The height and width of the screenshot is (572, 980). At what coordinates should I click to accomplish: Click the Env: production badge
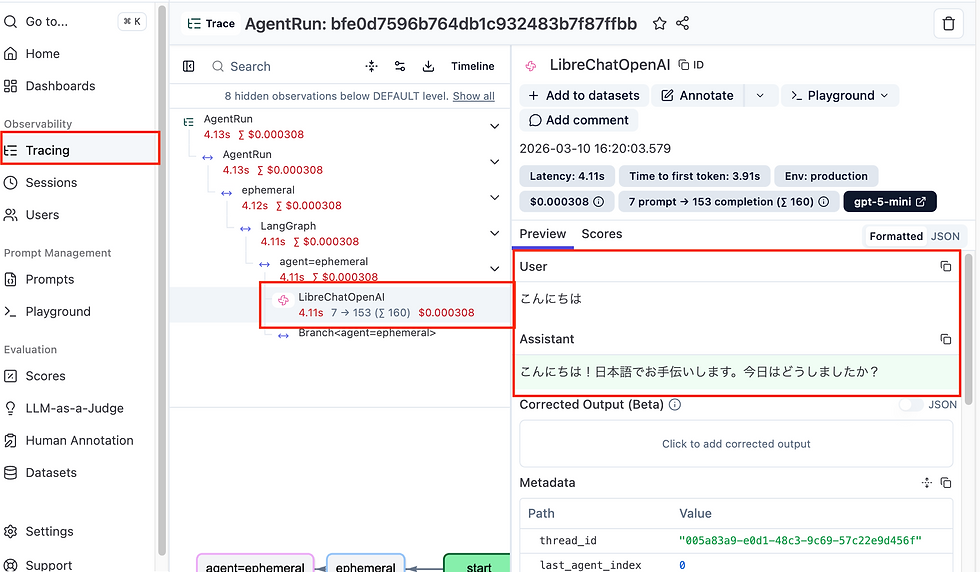[826, 176]
